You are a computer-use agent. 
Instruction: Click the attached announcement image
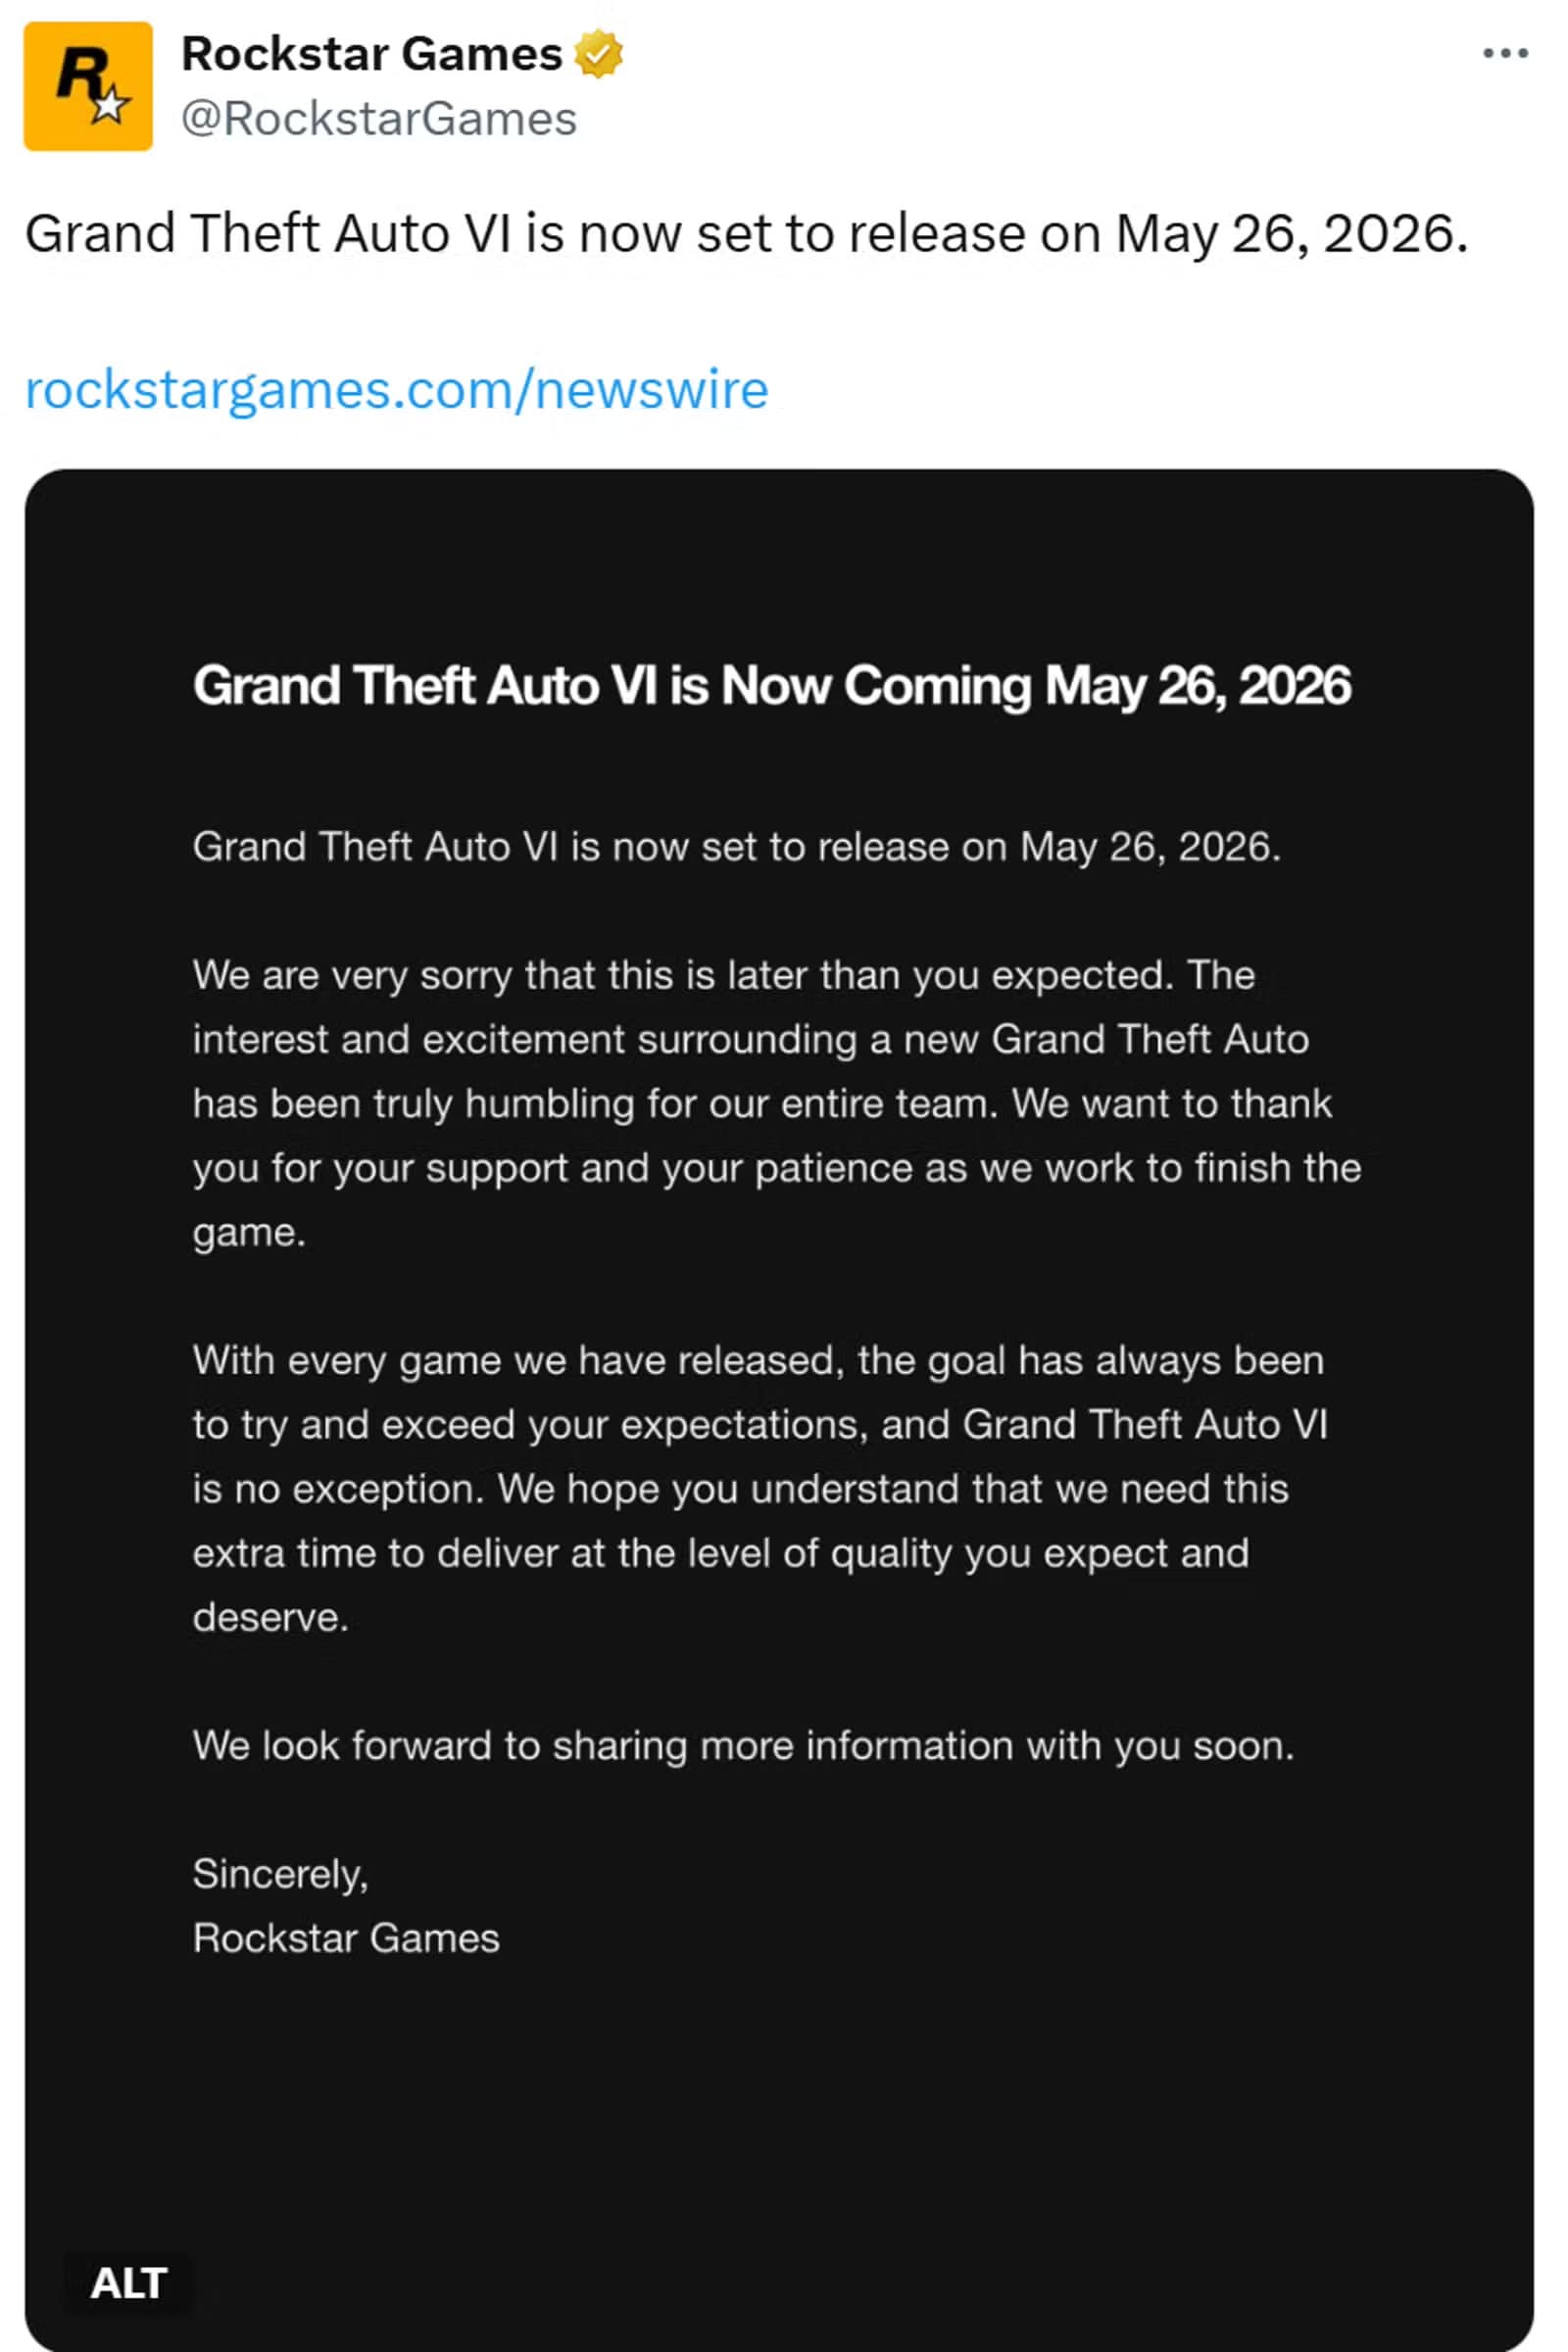(x=784, y=1400)
